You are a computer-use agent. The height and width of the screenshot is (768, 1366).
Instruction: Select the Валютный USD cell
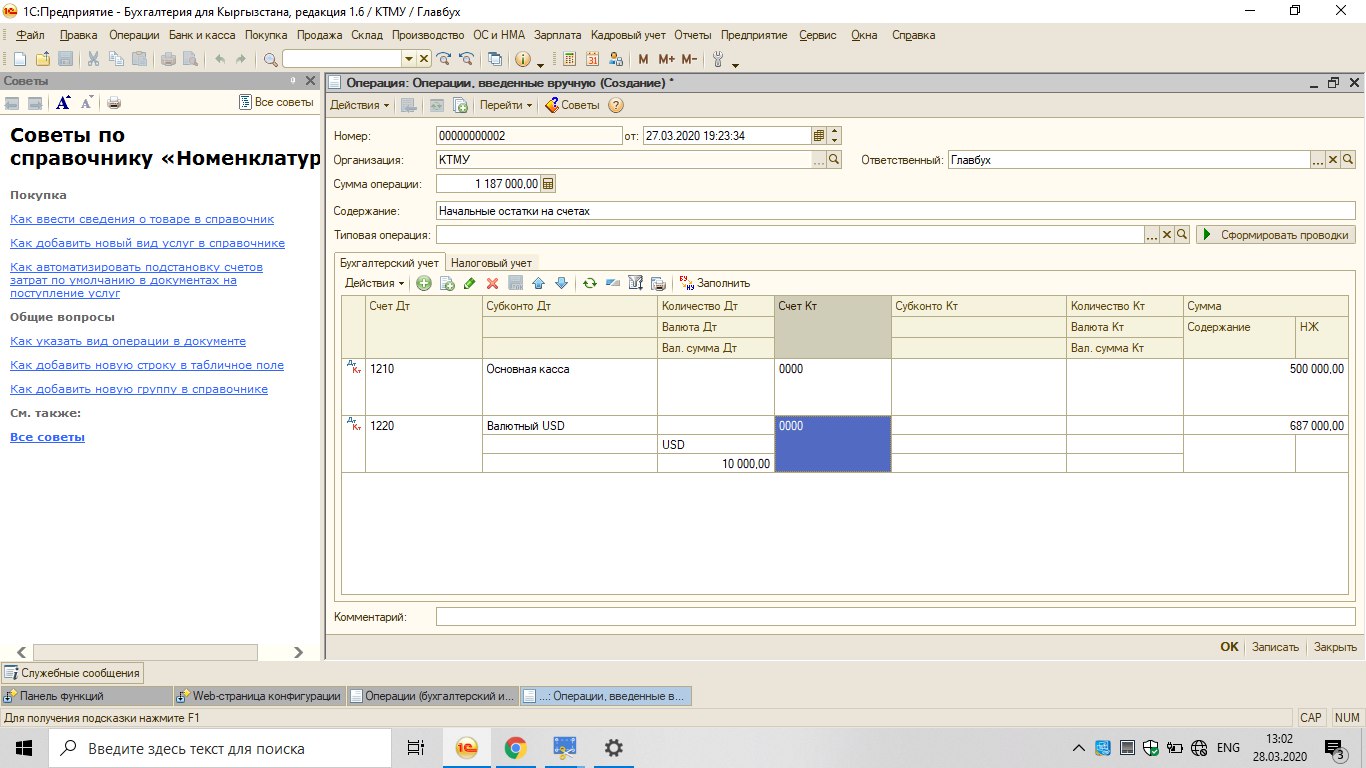(570, 426)
